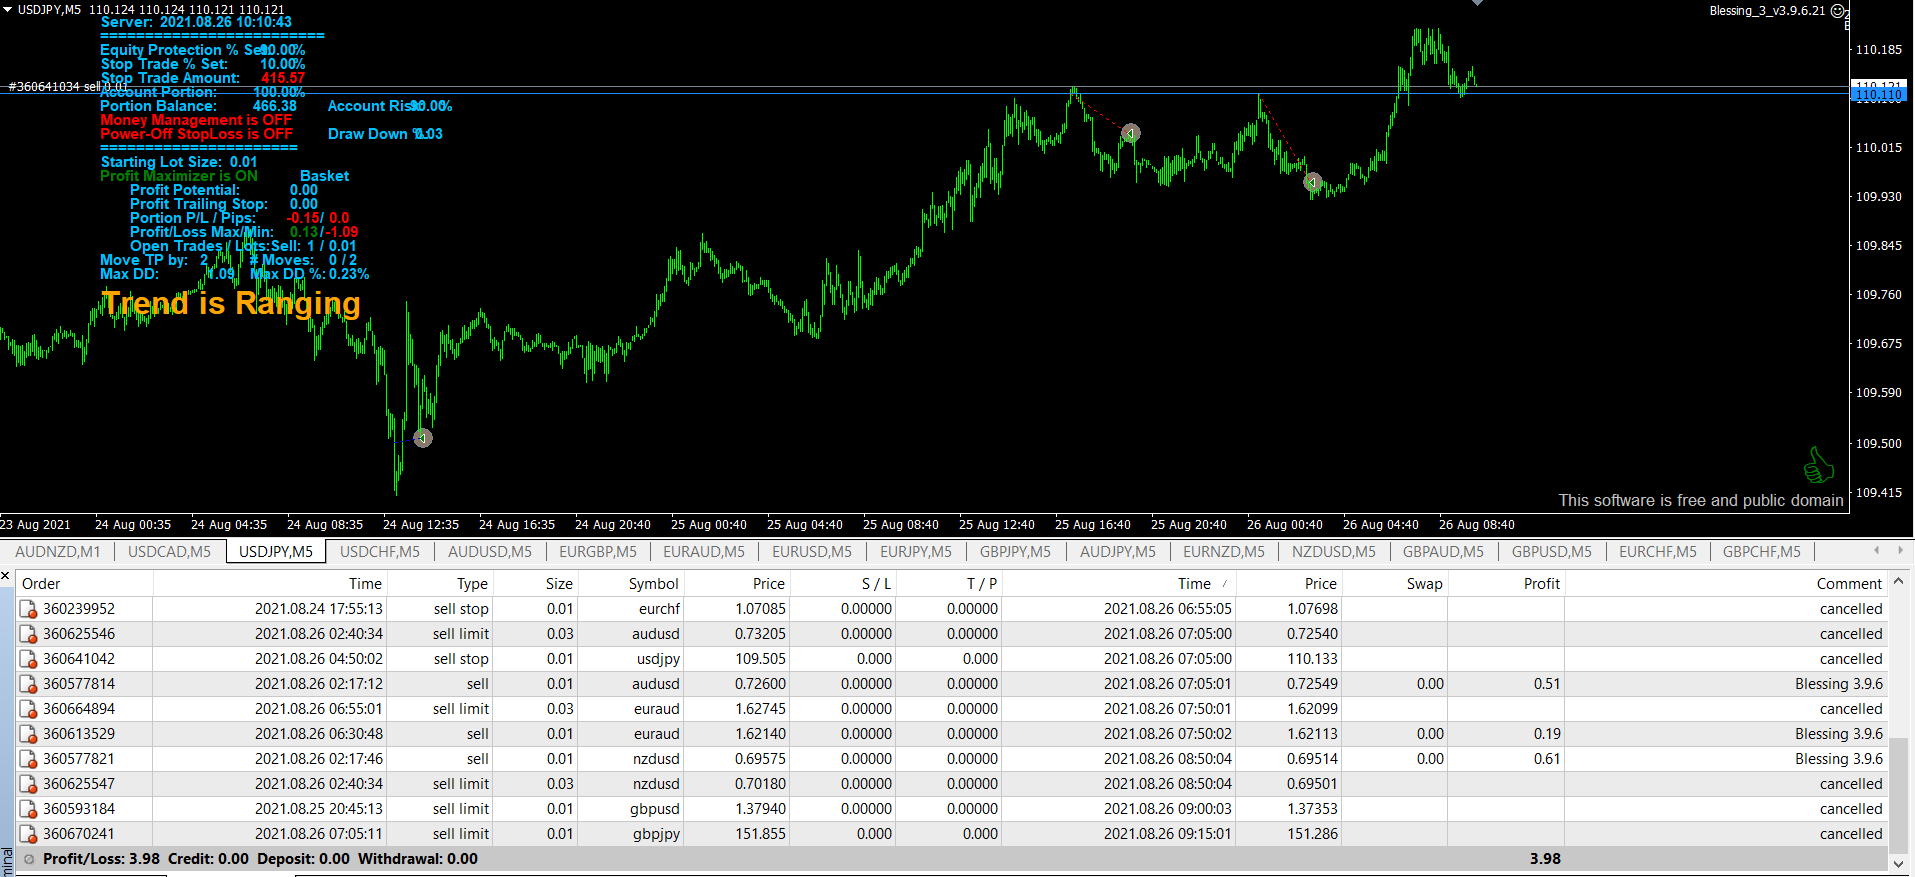Viewport: 1915px width, 877px height.
Task: Sort orders by the Profit column header
Action: pyautogui.click(x=1540, y=584)
